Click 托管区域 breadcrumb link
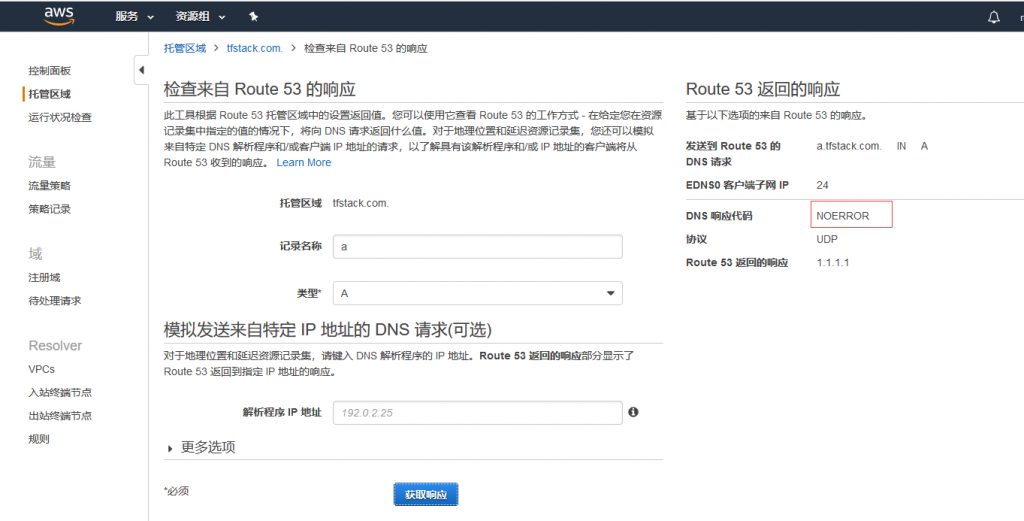The image size is (1024, 521). tap(185, 48)
